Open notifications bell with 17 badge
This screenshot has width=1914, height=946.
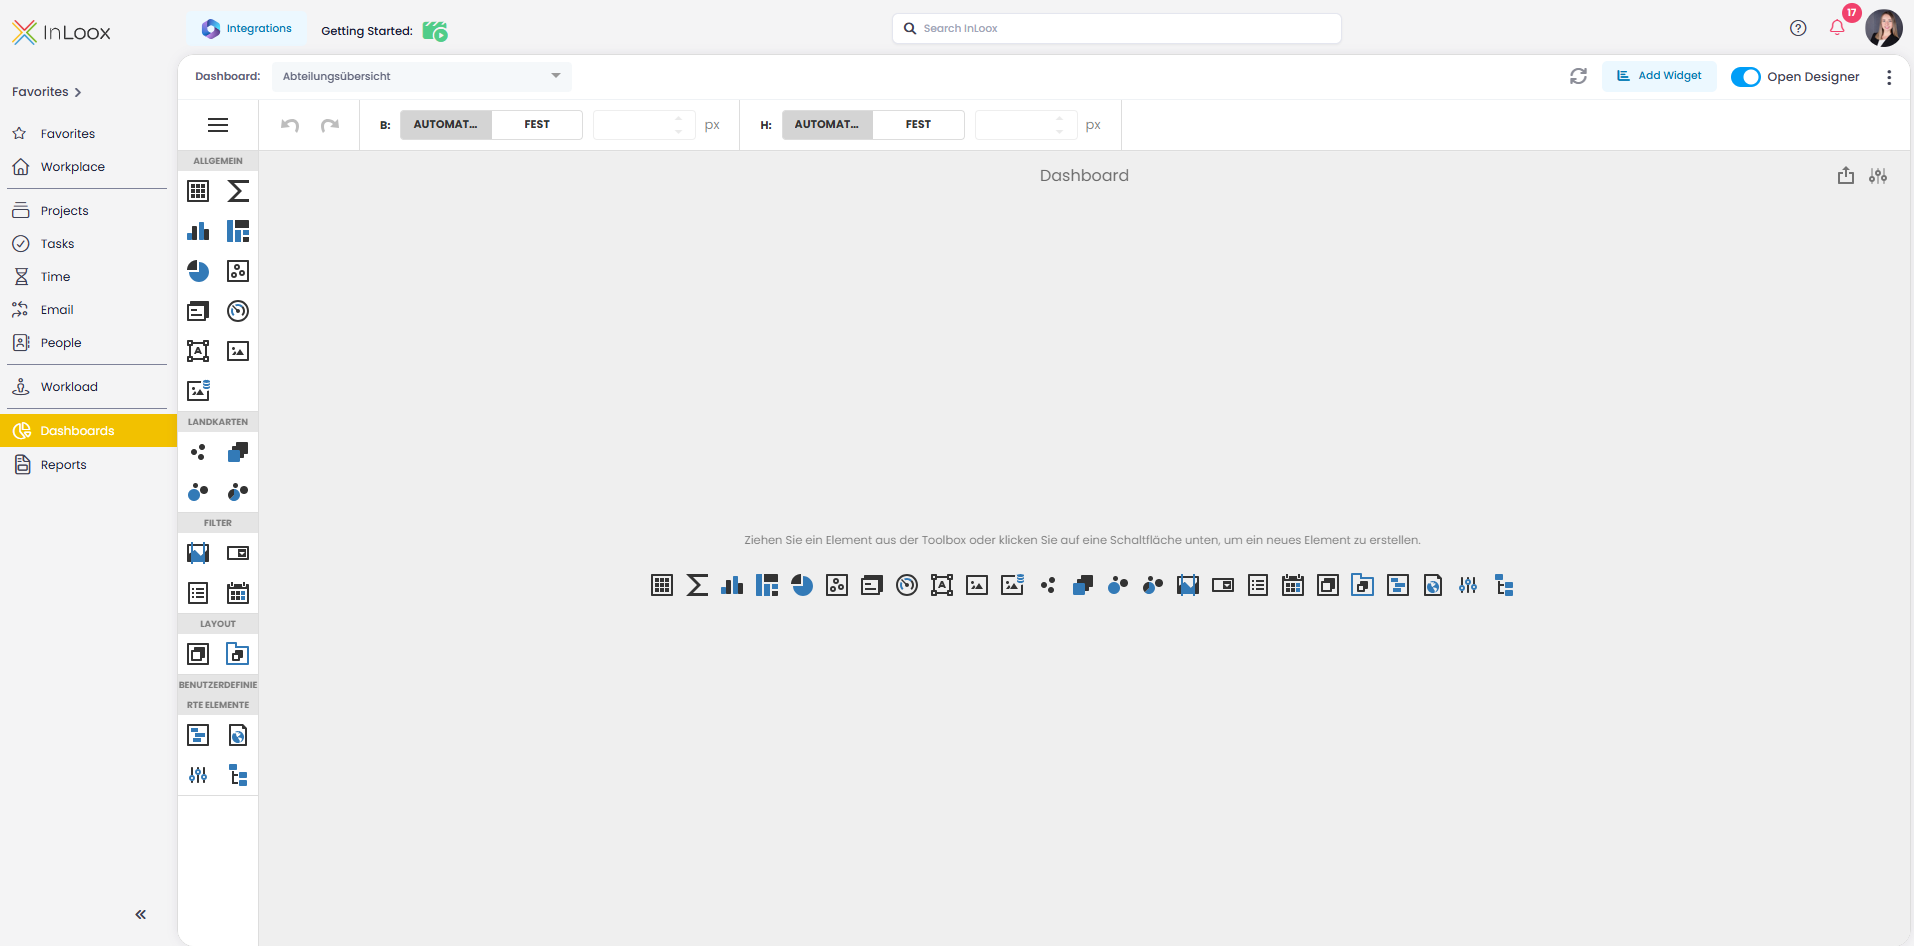(x=1838, y=27)
